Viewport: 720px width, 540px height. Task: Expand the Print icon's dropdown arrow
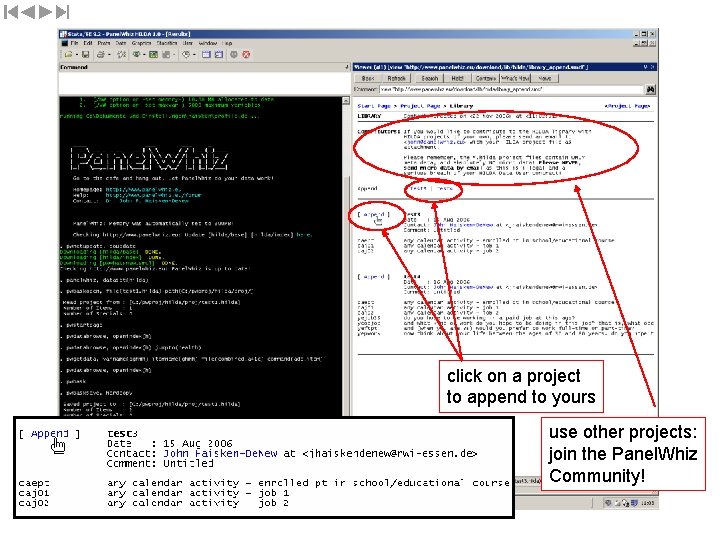(x=109, y=54)
